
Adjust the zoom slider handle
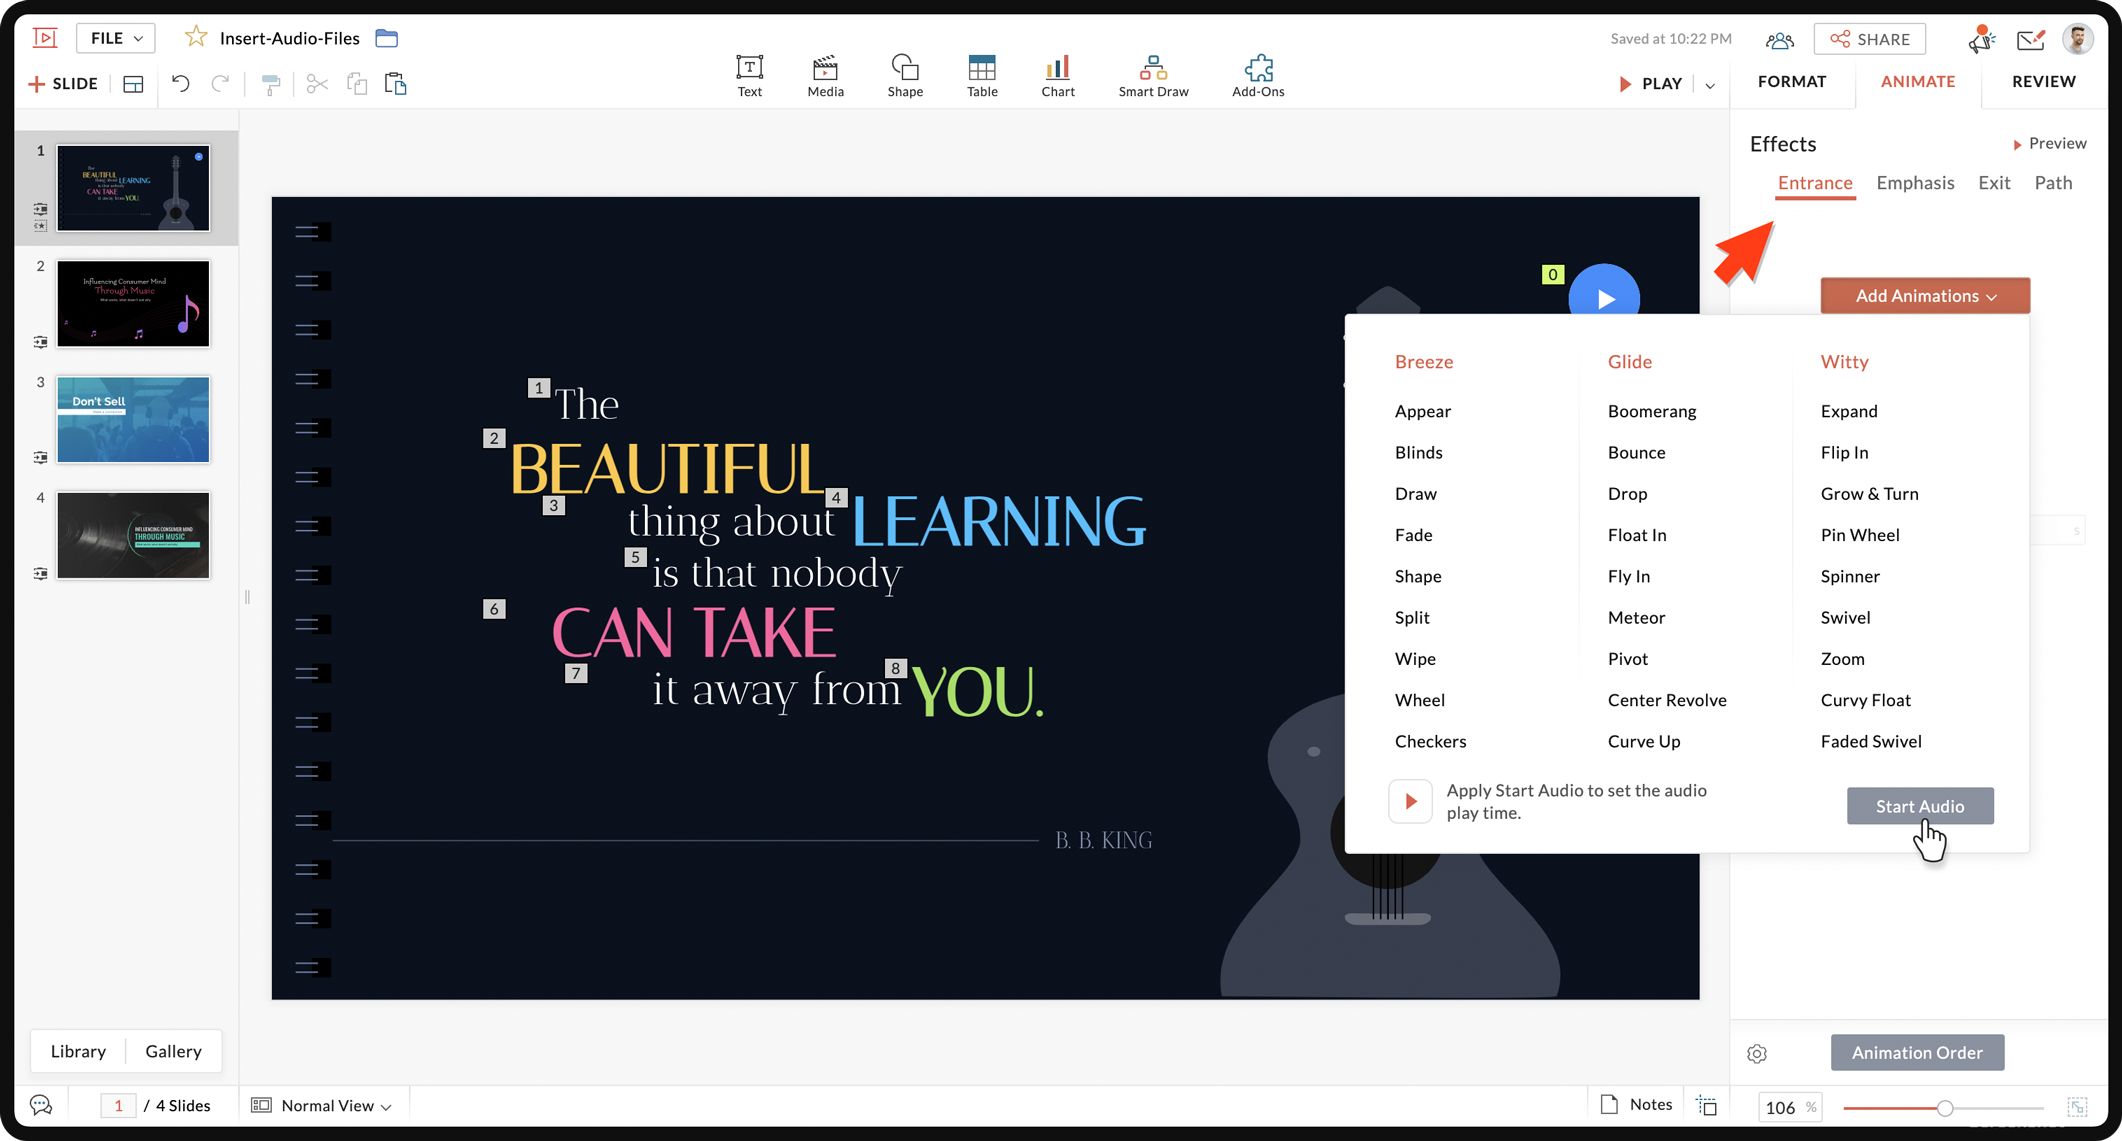[1944, 1108]
